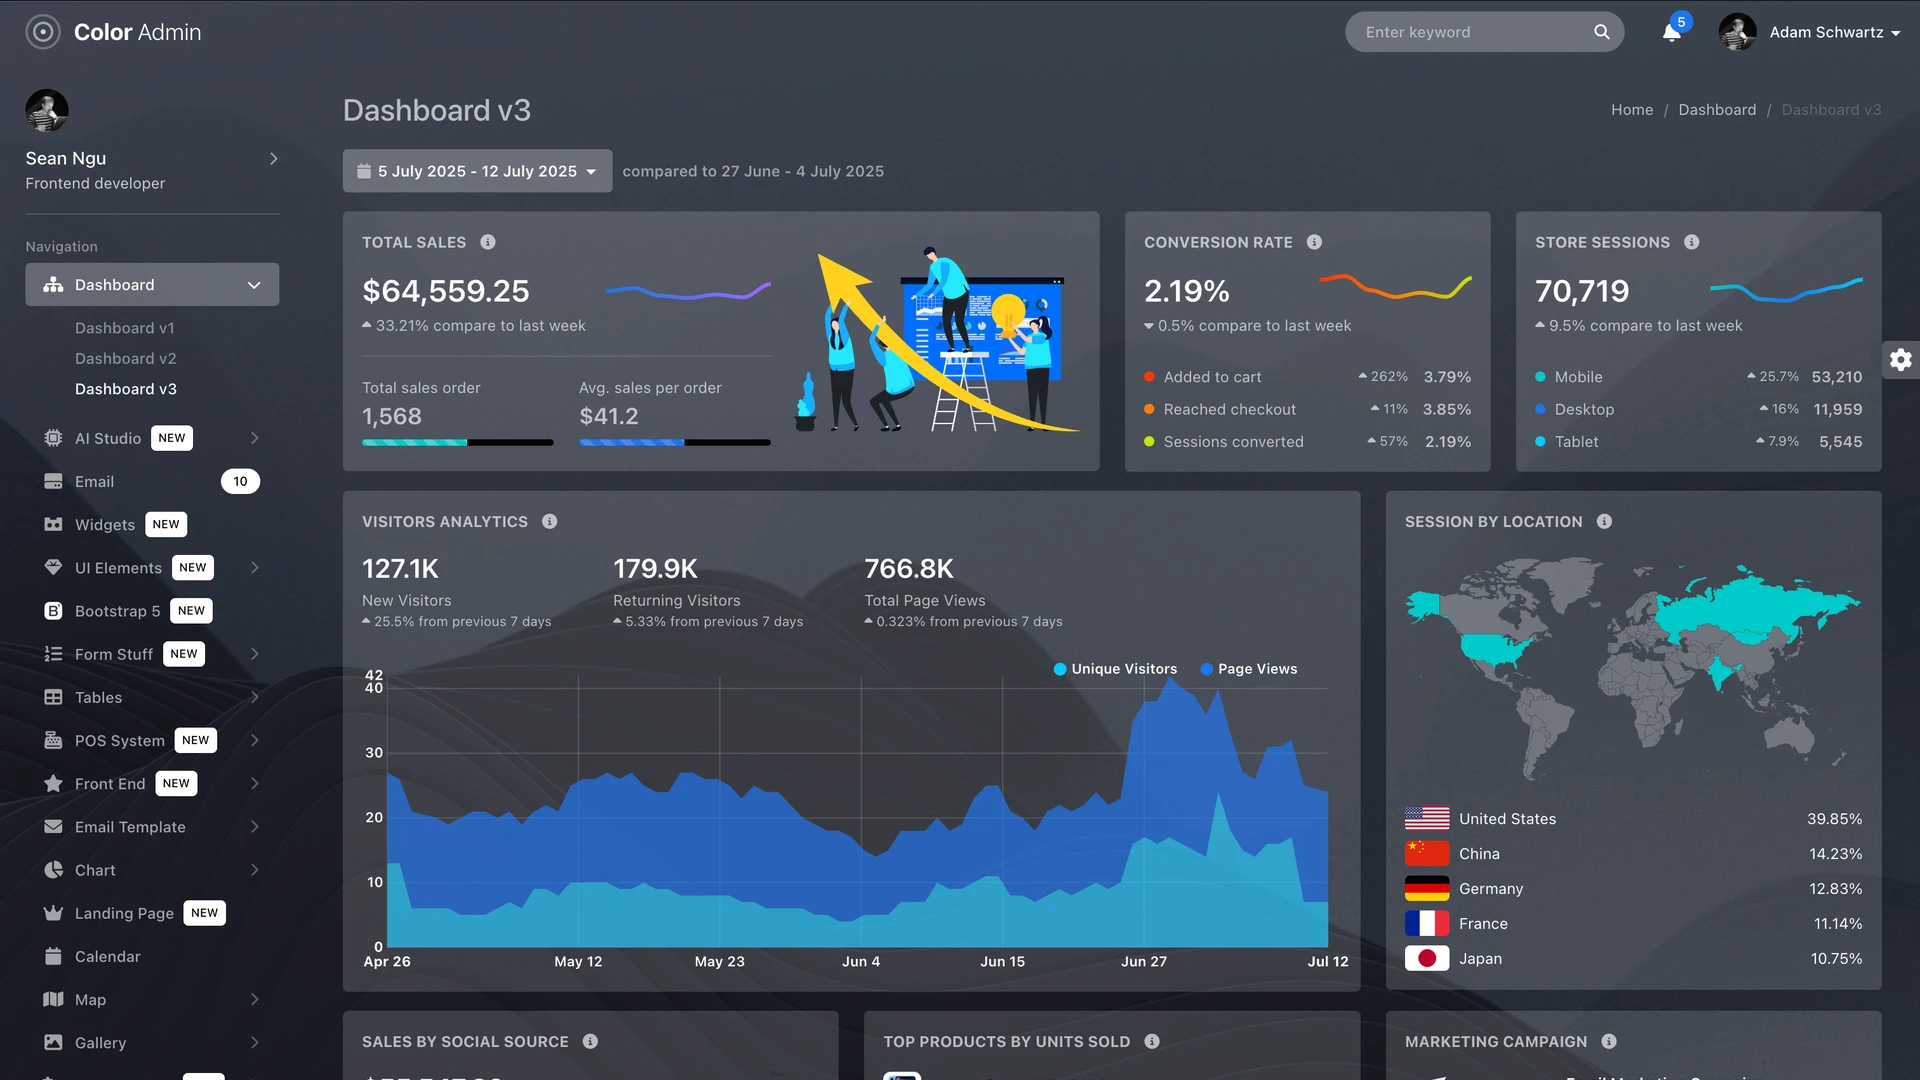1920x1080 pixels.
Task: Click the AI Studio chip icon
Action: tap(53, 438)
